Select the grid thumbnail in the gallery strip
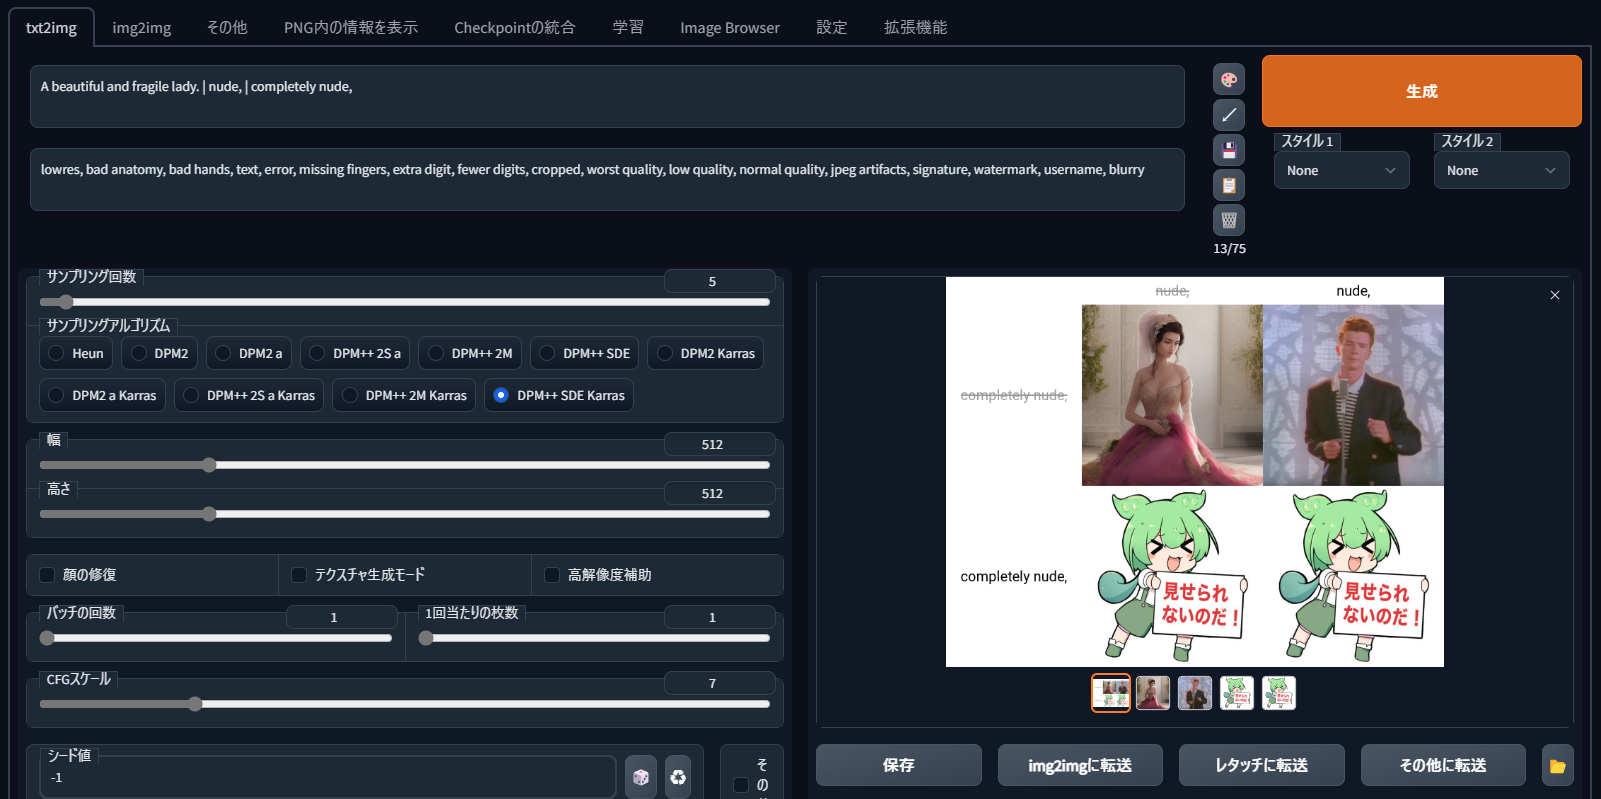 click(1111, 693)
